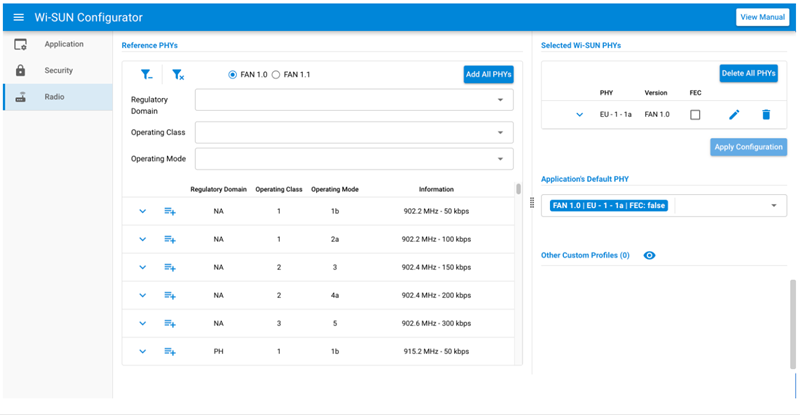Add the NA 902.2 MHz 50 kbps PHY

[170, 211]
